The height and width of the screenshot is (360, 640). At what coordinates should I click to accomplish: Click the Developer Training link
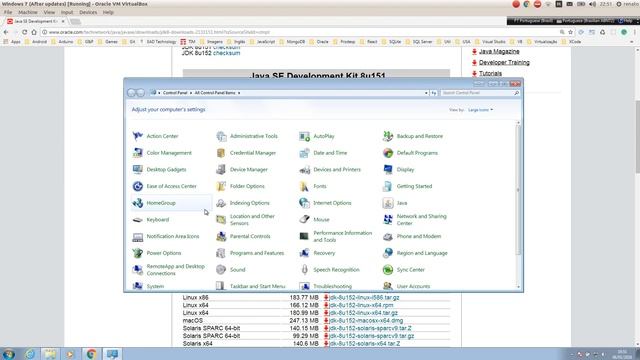click(504, 62)
